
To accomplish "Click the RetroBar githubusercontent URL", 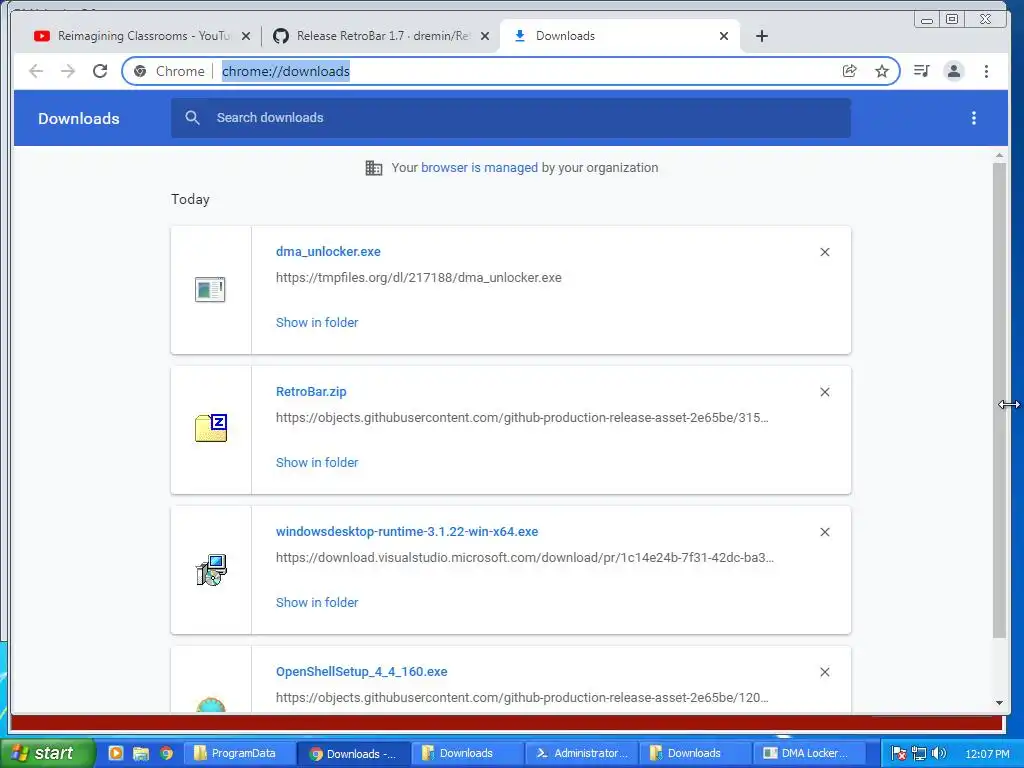I will [x=522, y=417].
